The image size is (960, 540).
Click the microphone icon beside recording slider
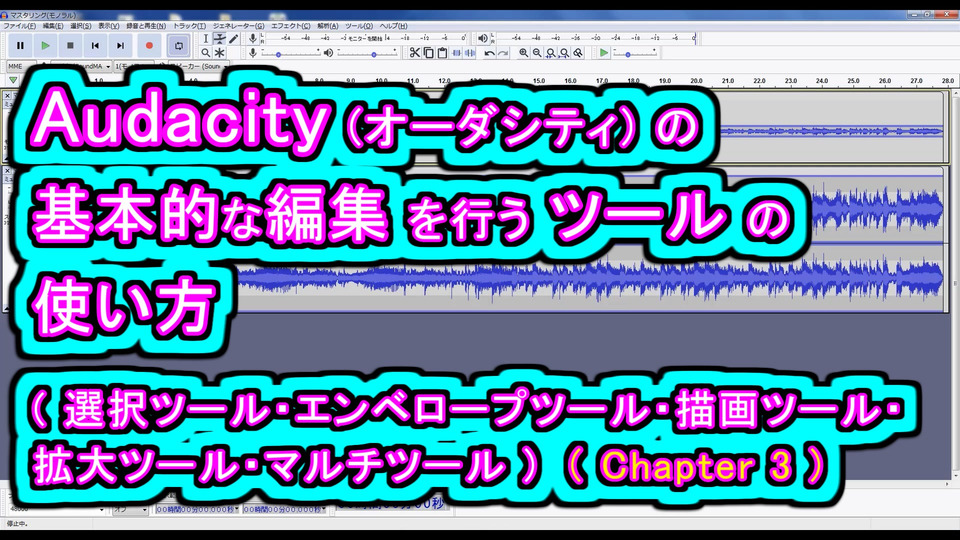tap(252, 53)
